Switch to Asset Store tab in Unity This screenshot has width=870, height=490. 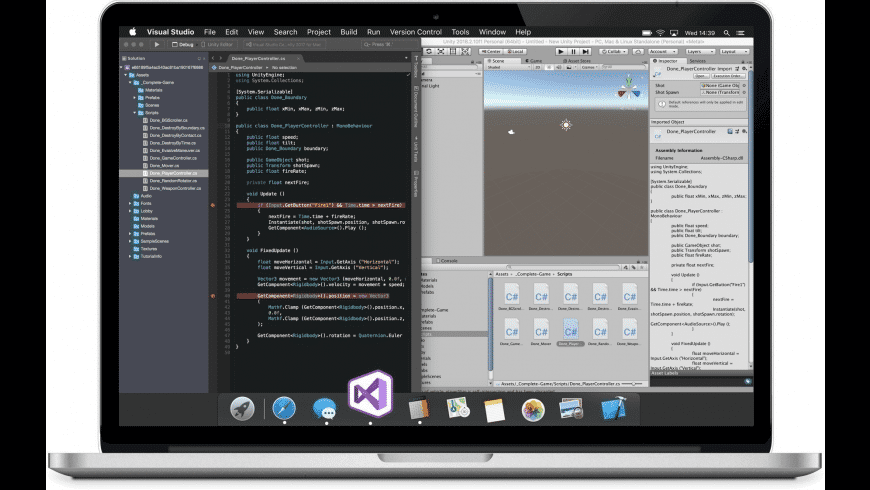576,60
